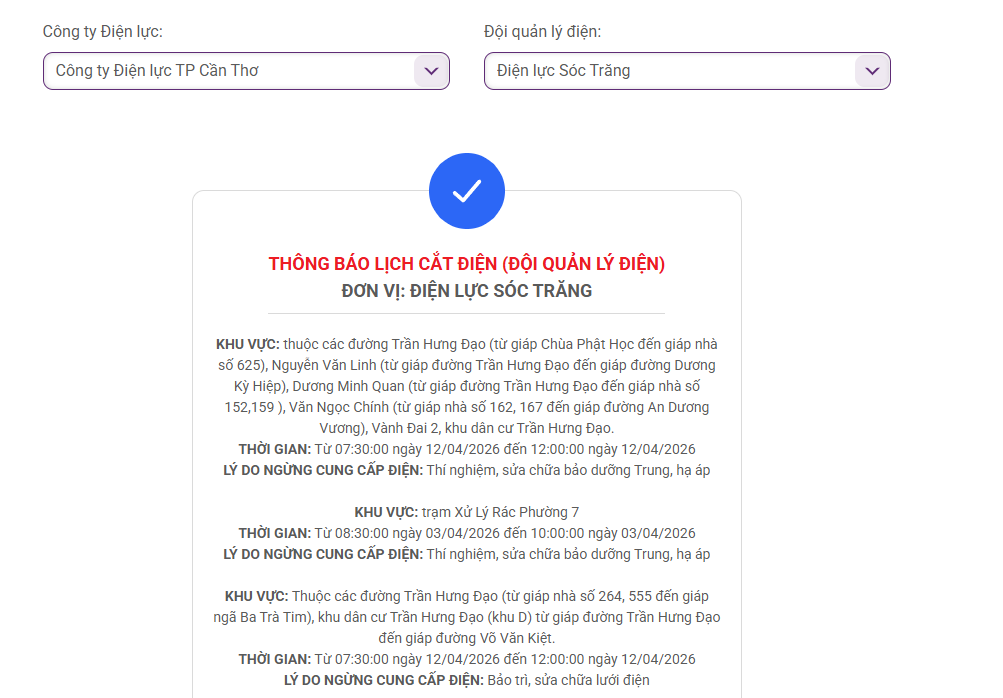The width and height of the screenshot is (1003, 698).
Task: Click the text mentioning khu dân cư Trần Hưng Đạo Vành Đai 2
Action: tap(466, 428)
